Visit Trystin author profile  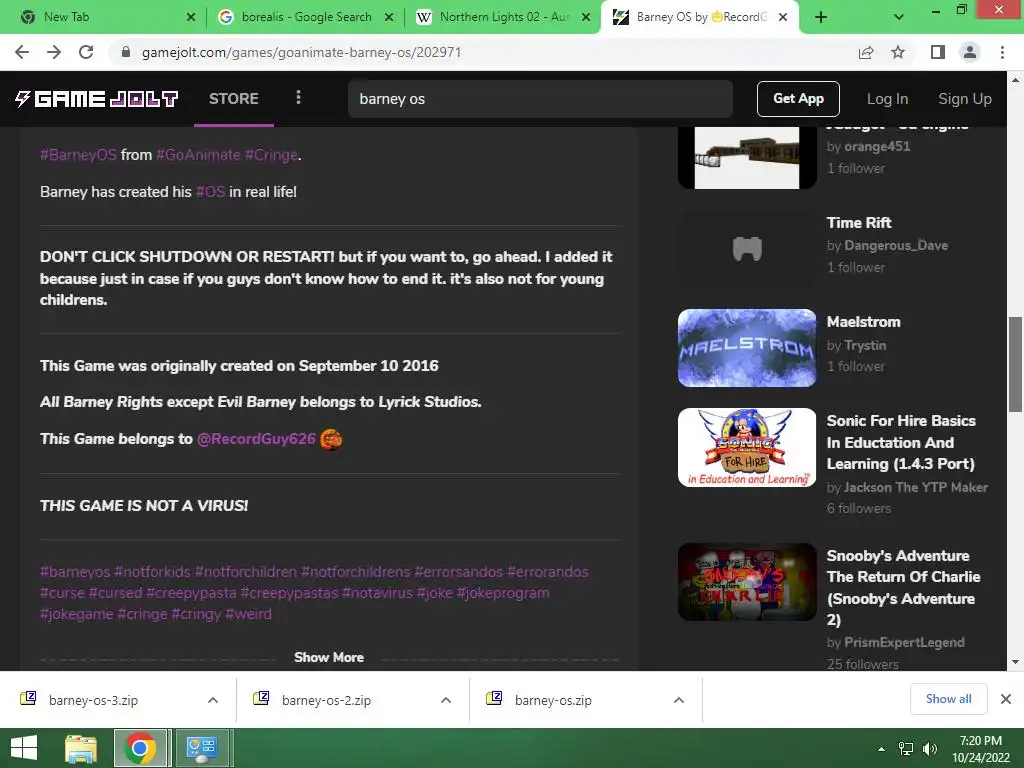coord(865,345)
